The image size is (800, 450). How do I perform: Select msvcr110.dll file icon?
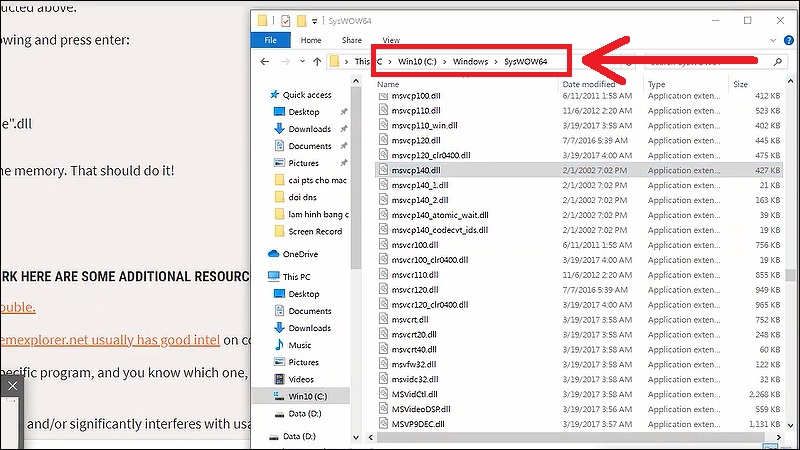384,274
